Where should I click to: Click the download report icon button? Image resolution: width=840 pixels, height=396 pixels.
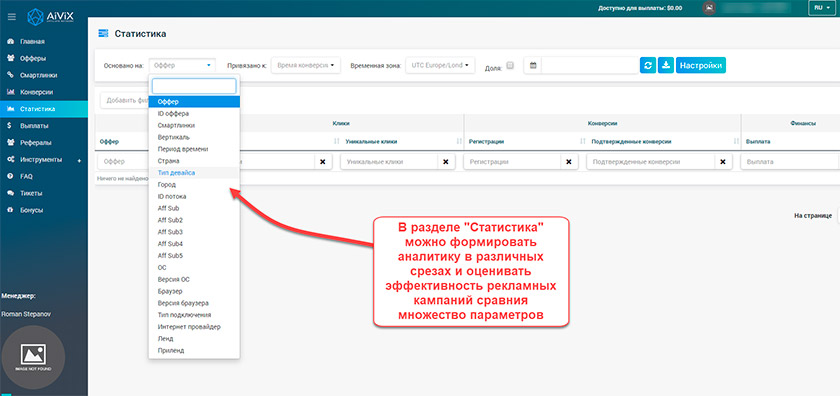665,65
